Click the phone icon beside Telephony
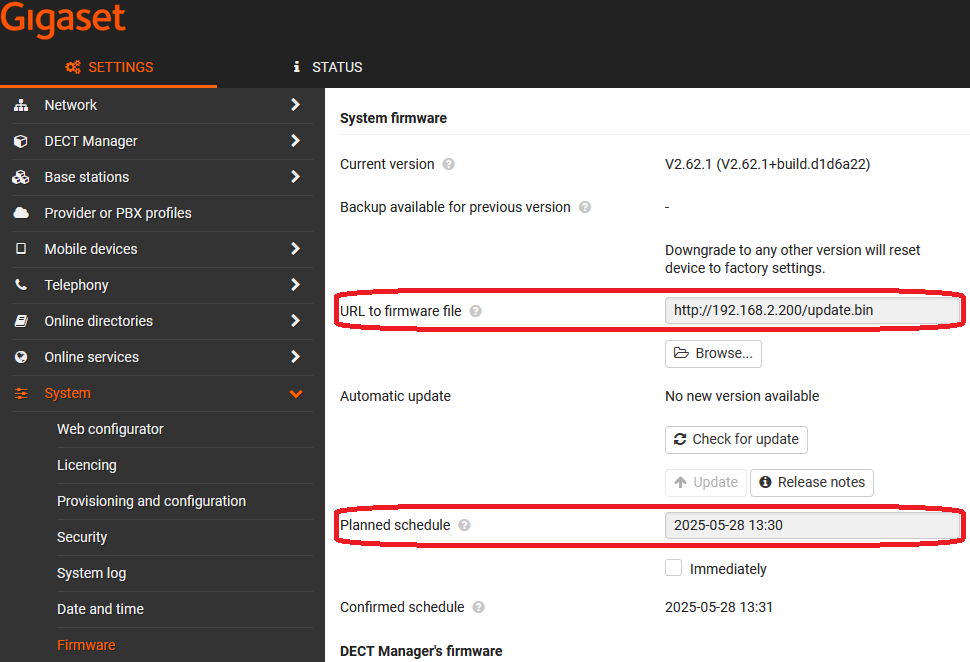Viewport: 970px width, 662px height. coord(21,285)
